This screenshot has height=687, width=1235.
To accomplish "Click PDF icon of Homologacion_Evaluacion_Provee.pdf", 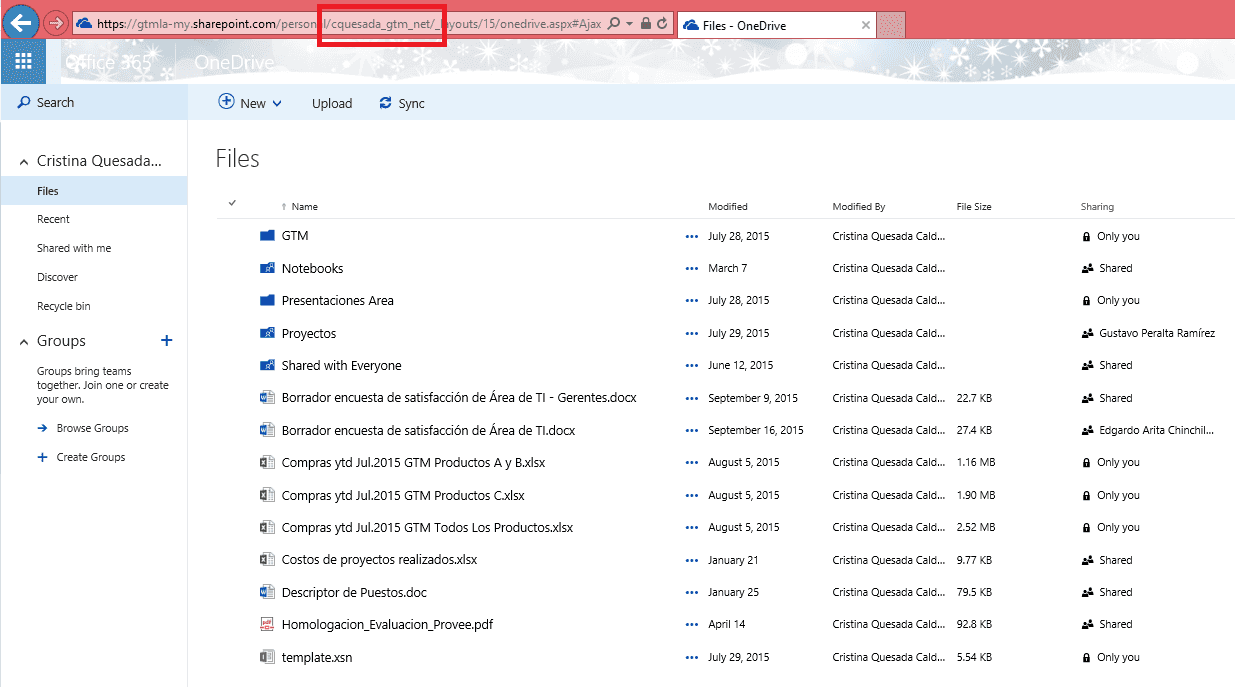I will 267,624.
